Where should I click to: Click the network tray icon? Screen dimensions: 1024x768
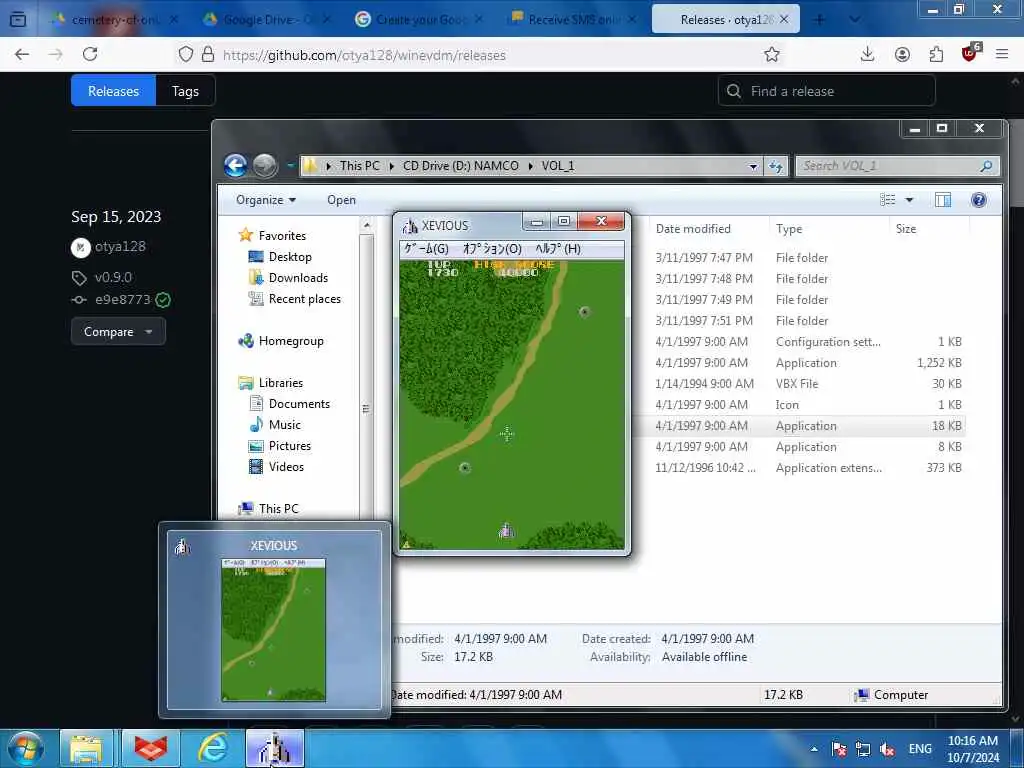(863, 750)
